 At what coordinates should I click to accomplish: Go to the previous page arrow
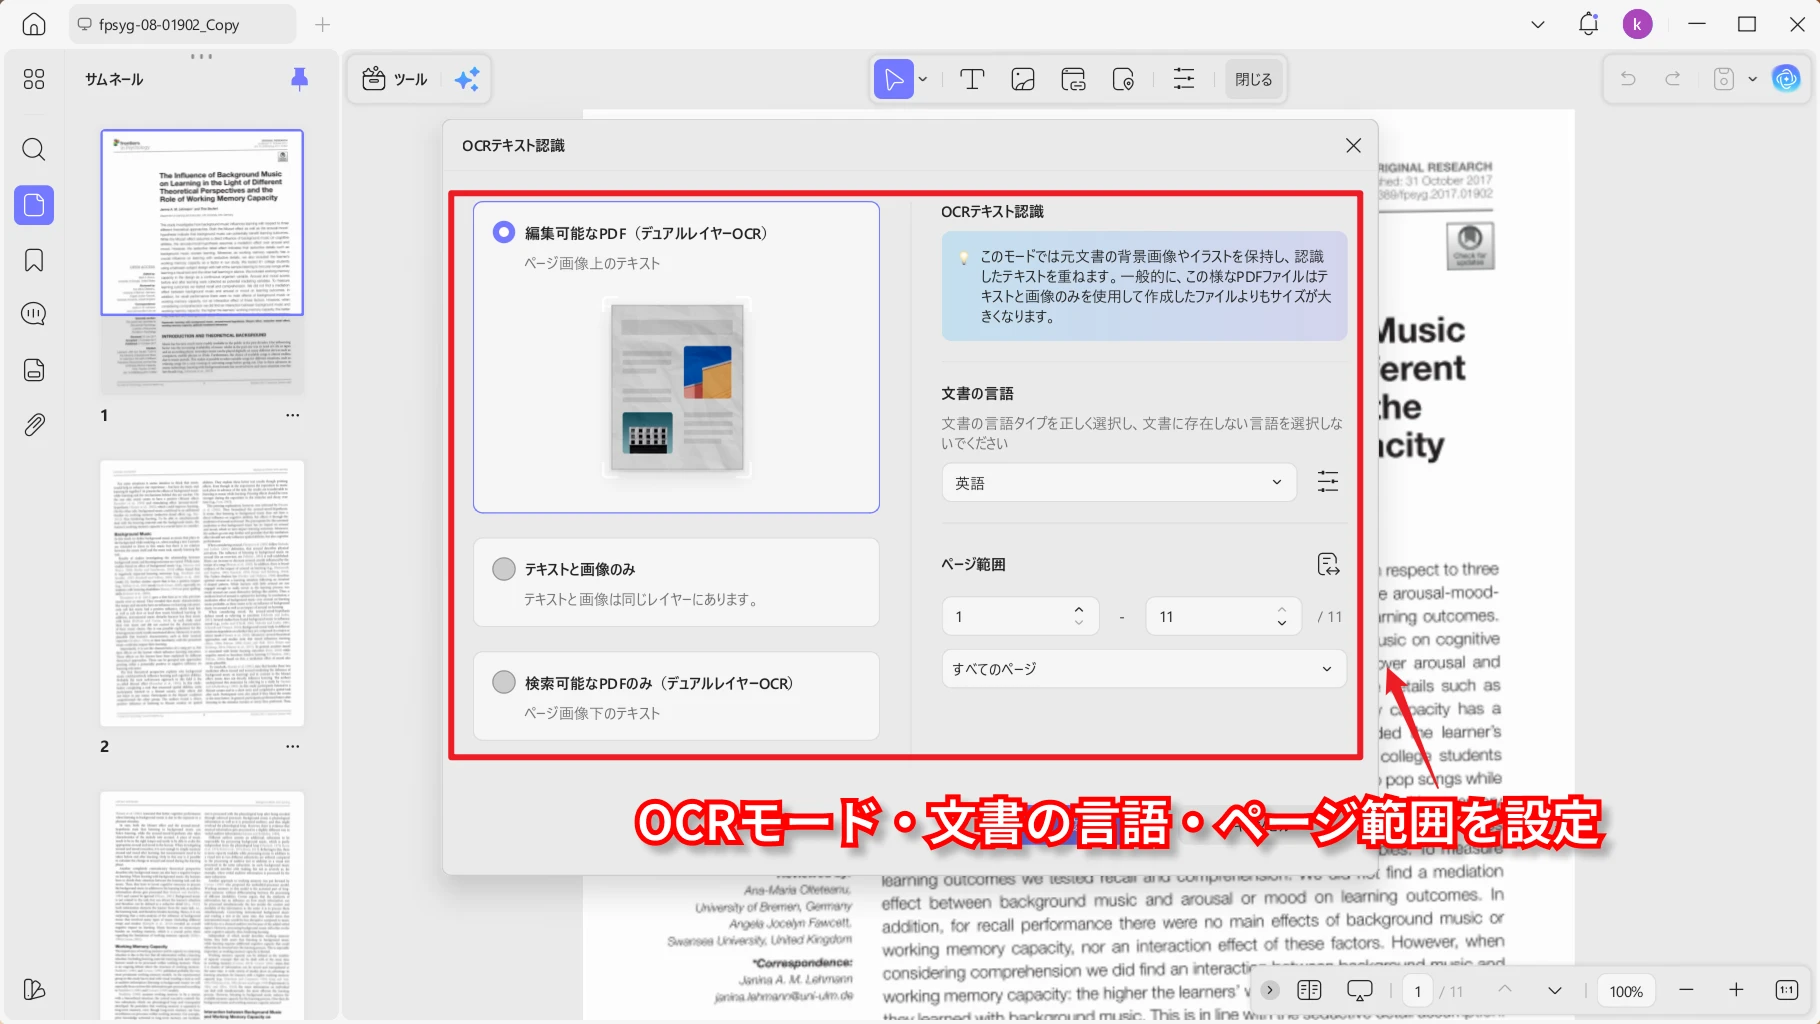tap(1504, 990)
